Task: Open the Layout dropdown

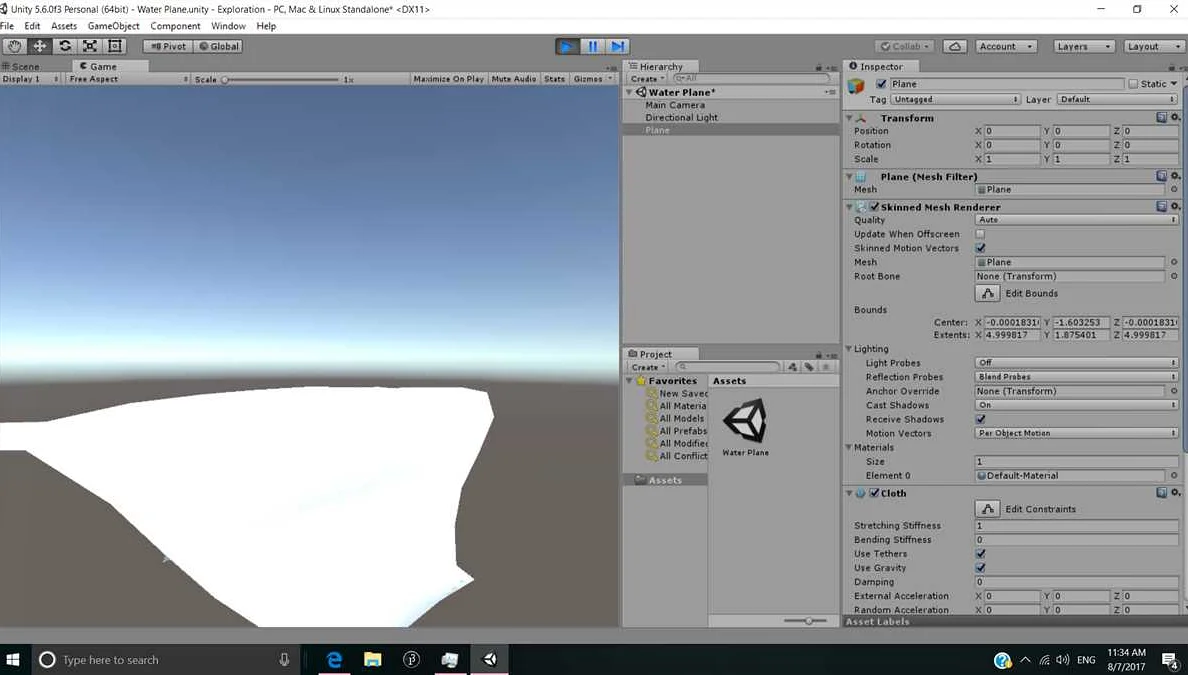Action: pos(1153,46)
